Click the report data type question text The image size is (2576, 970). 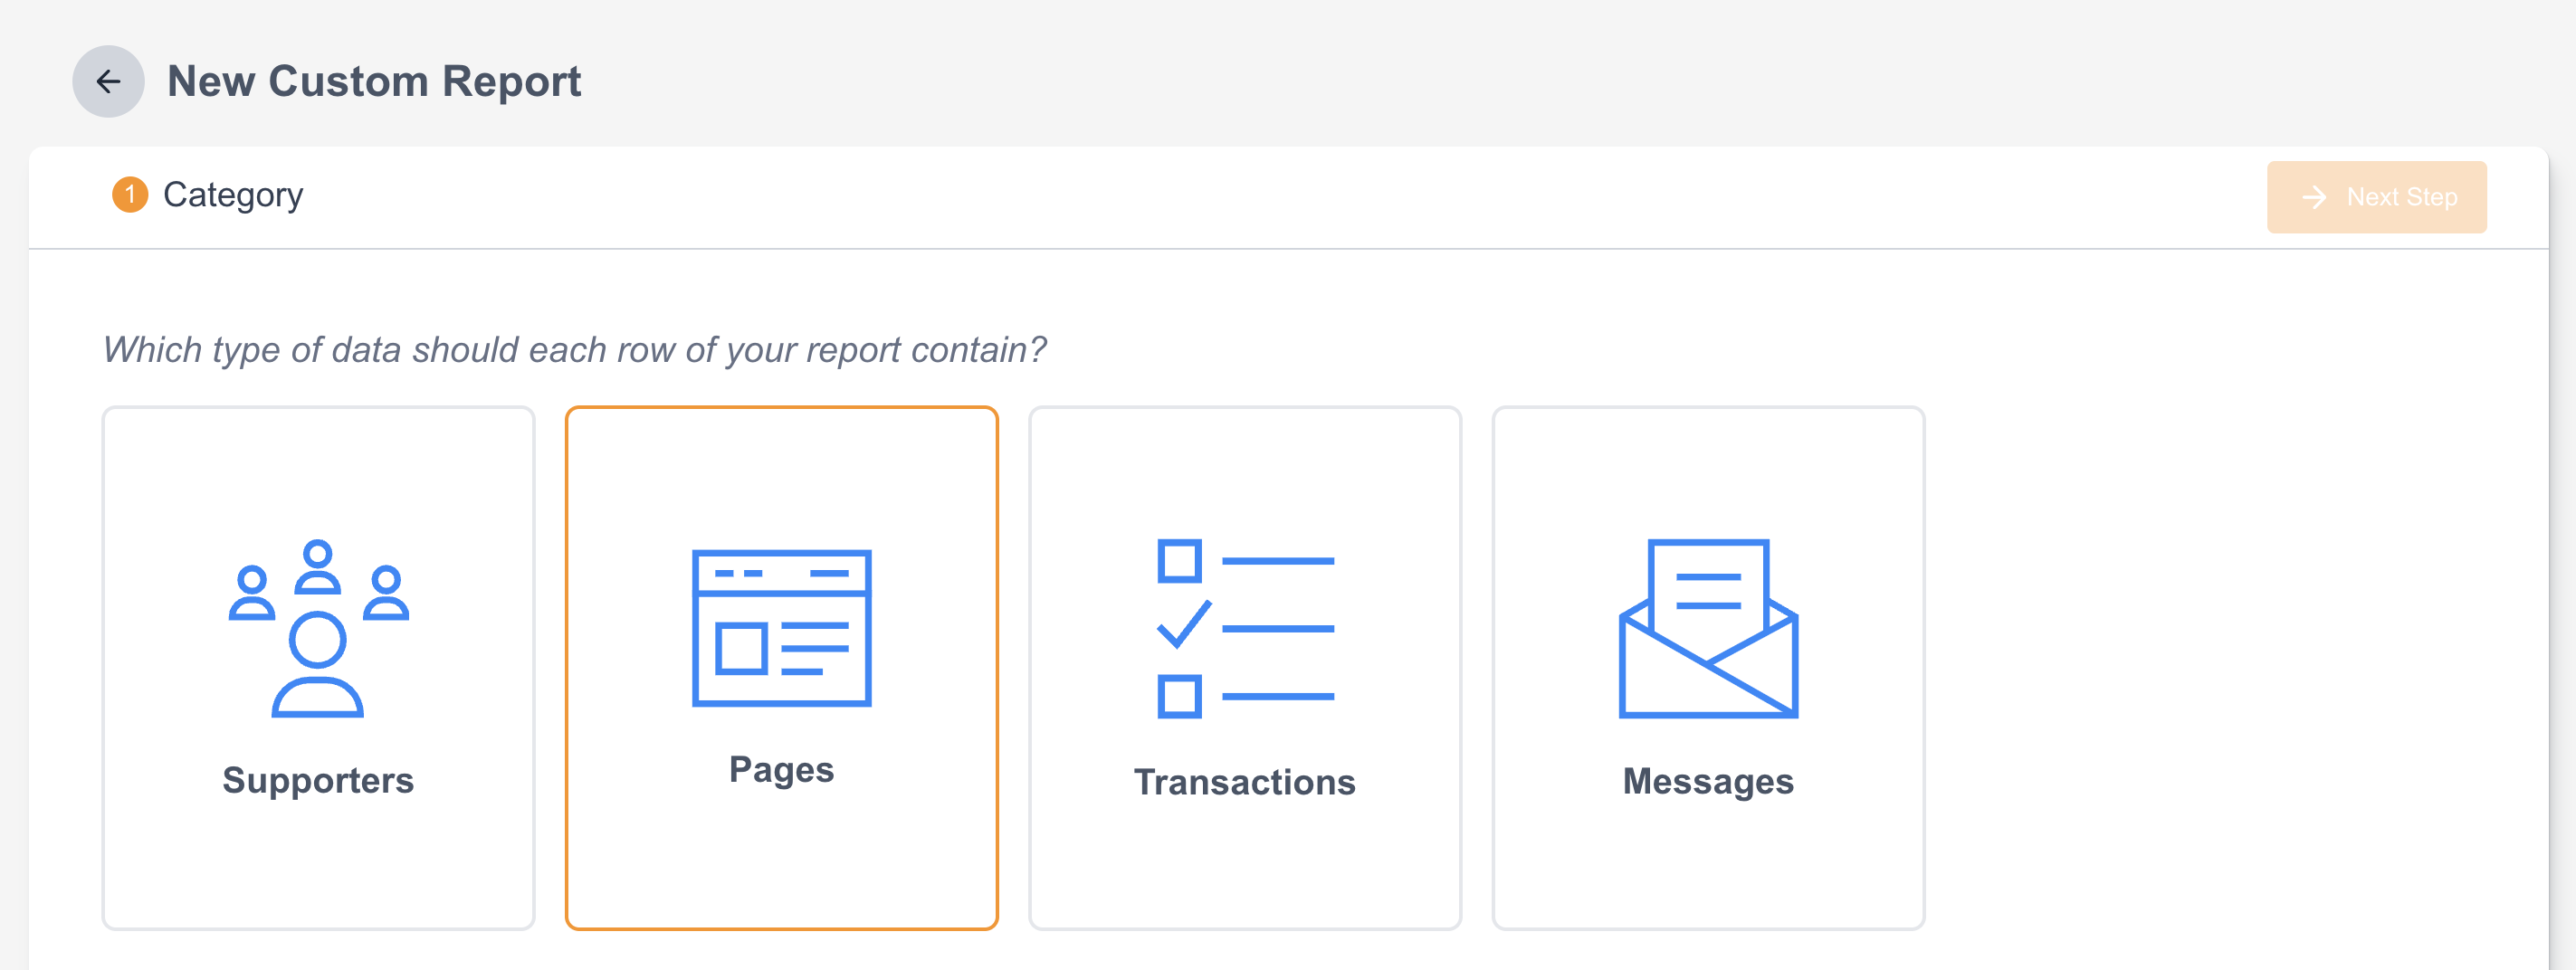pos(574,350)
